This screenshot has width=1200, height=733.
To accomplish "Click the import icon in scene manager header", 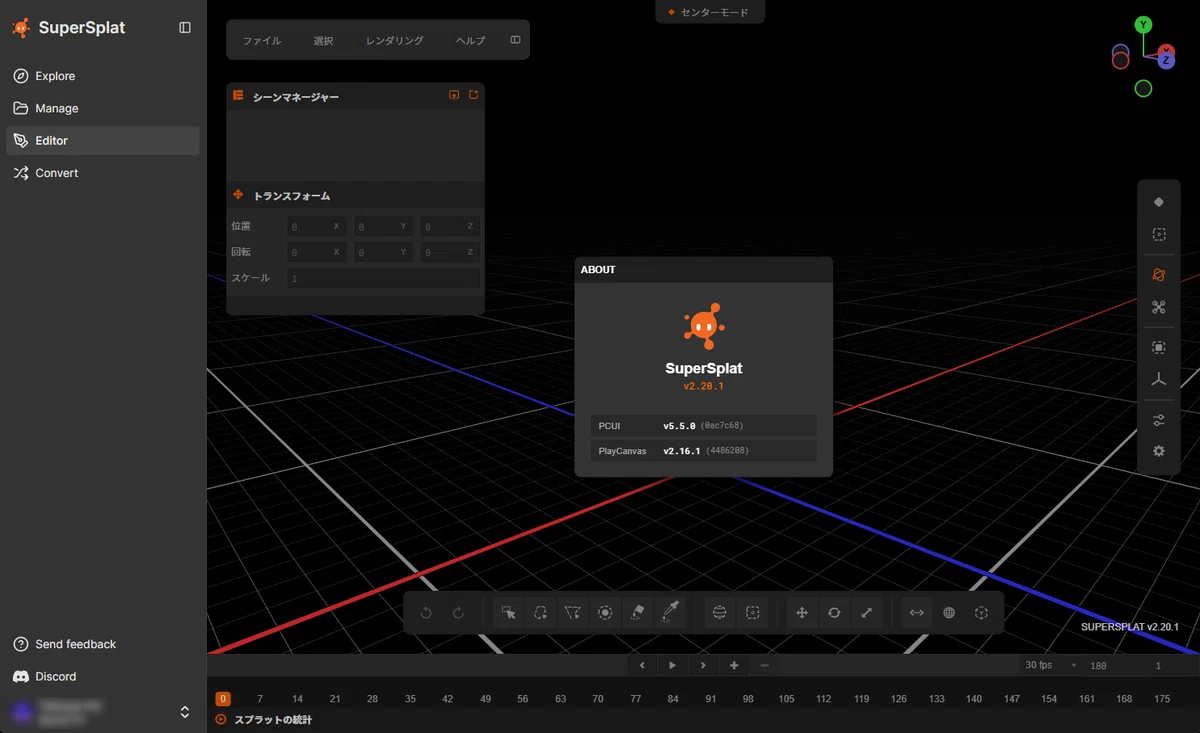I will tap(454, 95).
